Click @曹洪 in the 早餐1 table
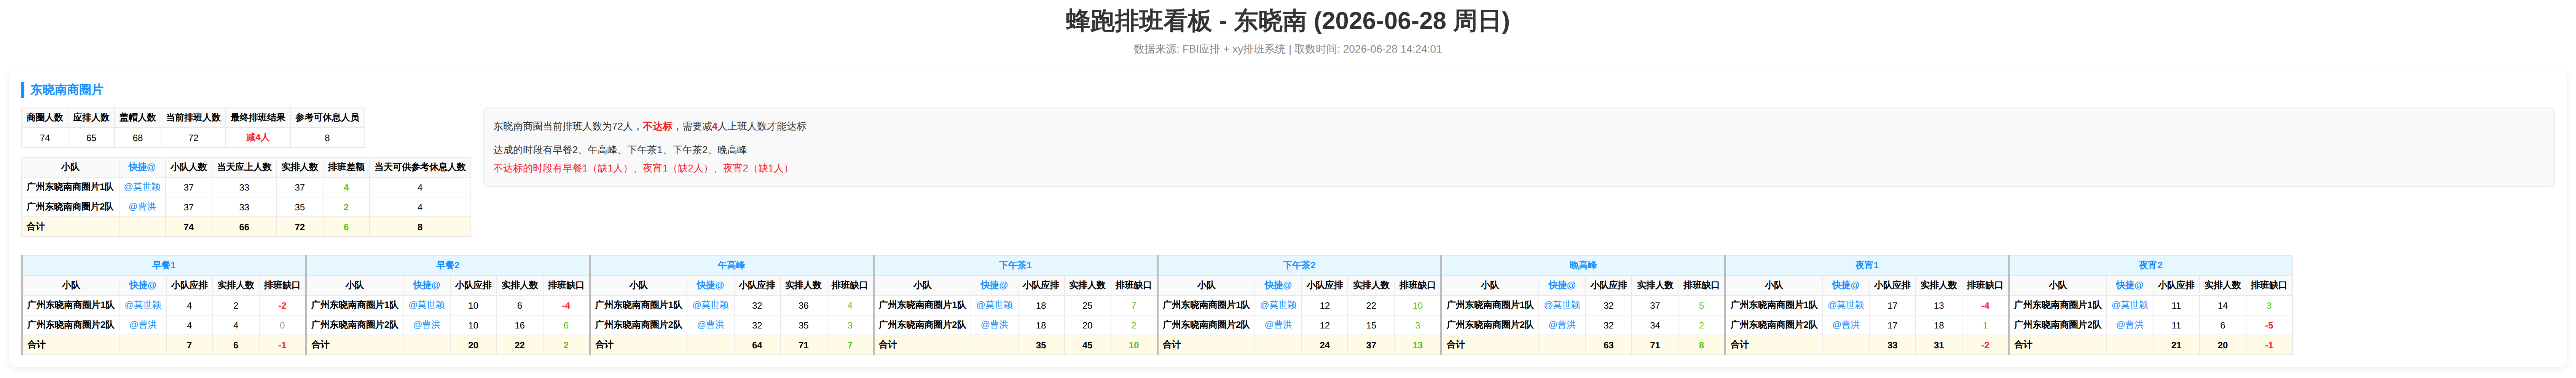Viewport: 2576px width, 378px height. click(x=143, y=325)
